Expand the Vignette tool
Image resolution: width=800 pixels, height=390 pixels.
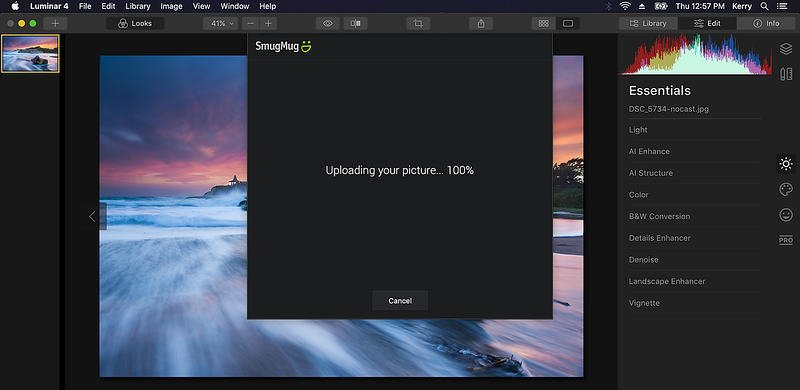(x=694, y=303)
